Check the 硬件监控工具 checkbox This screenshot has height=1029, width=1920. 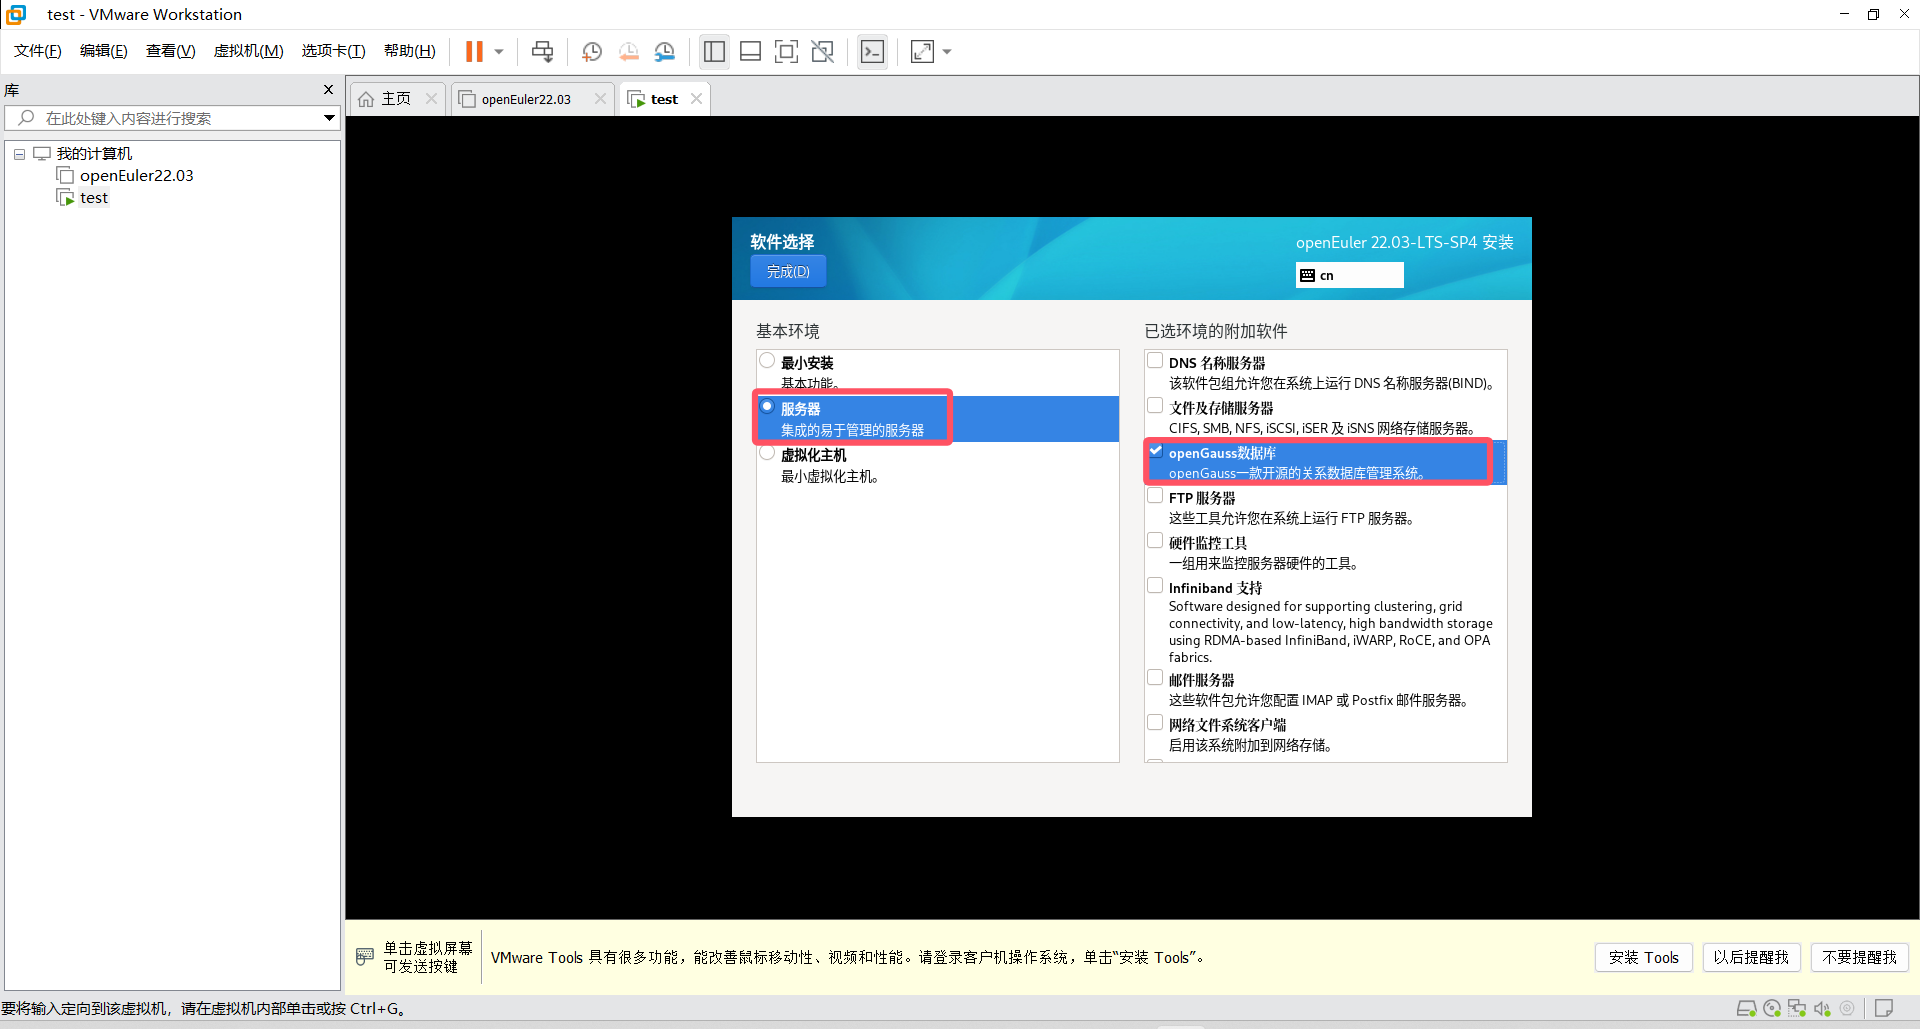click(x=1155, y=541)
